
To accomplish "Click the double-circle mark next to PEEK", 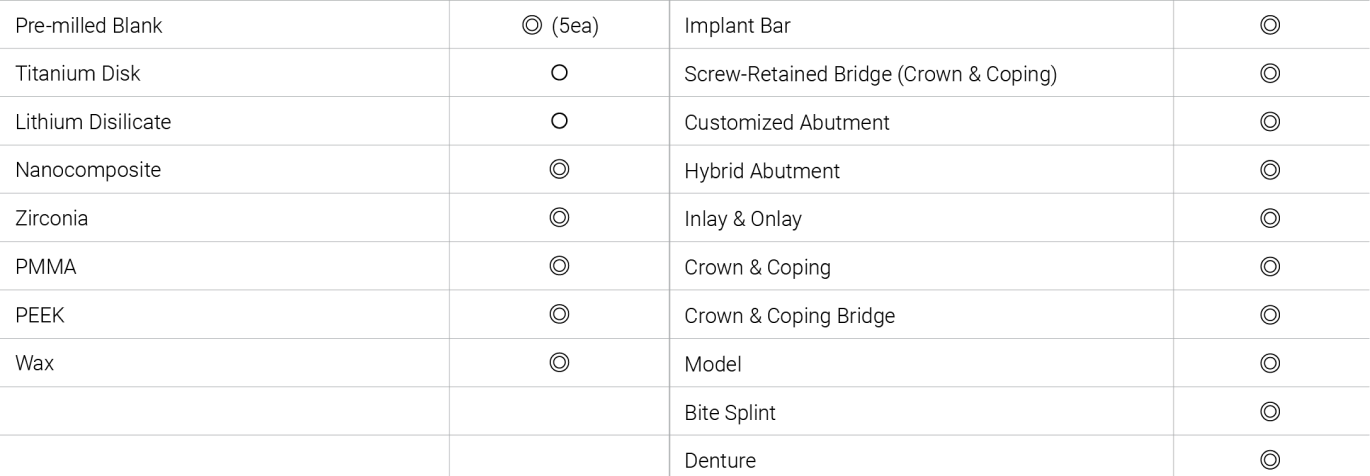I will pyautogui.click(x=559, y=314).
